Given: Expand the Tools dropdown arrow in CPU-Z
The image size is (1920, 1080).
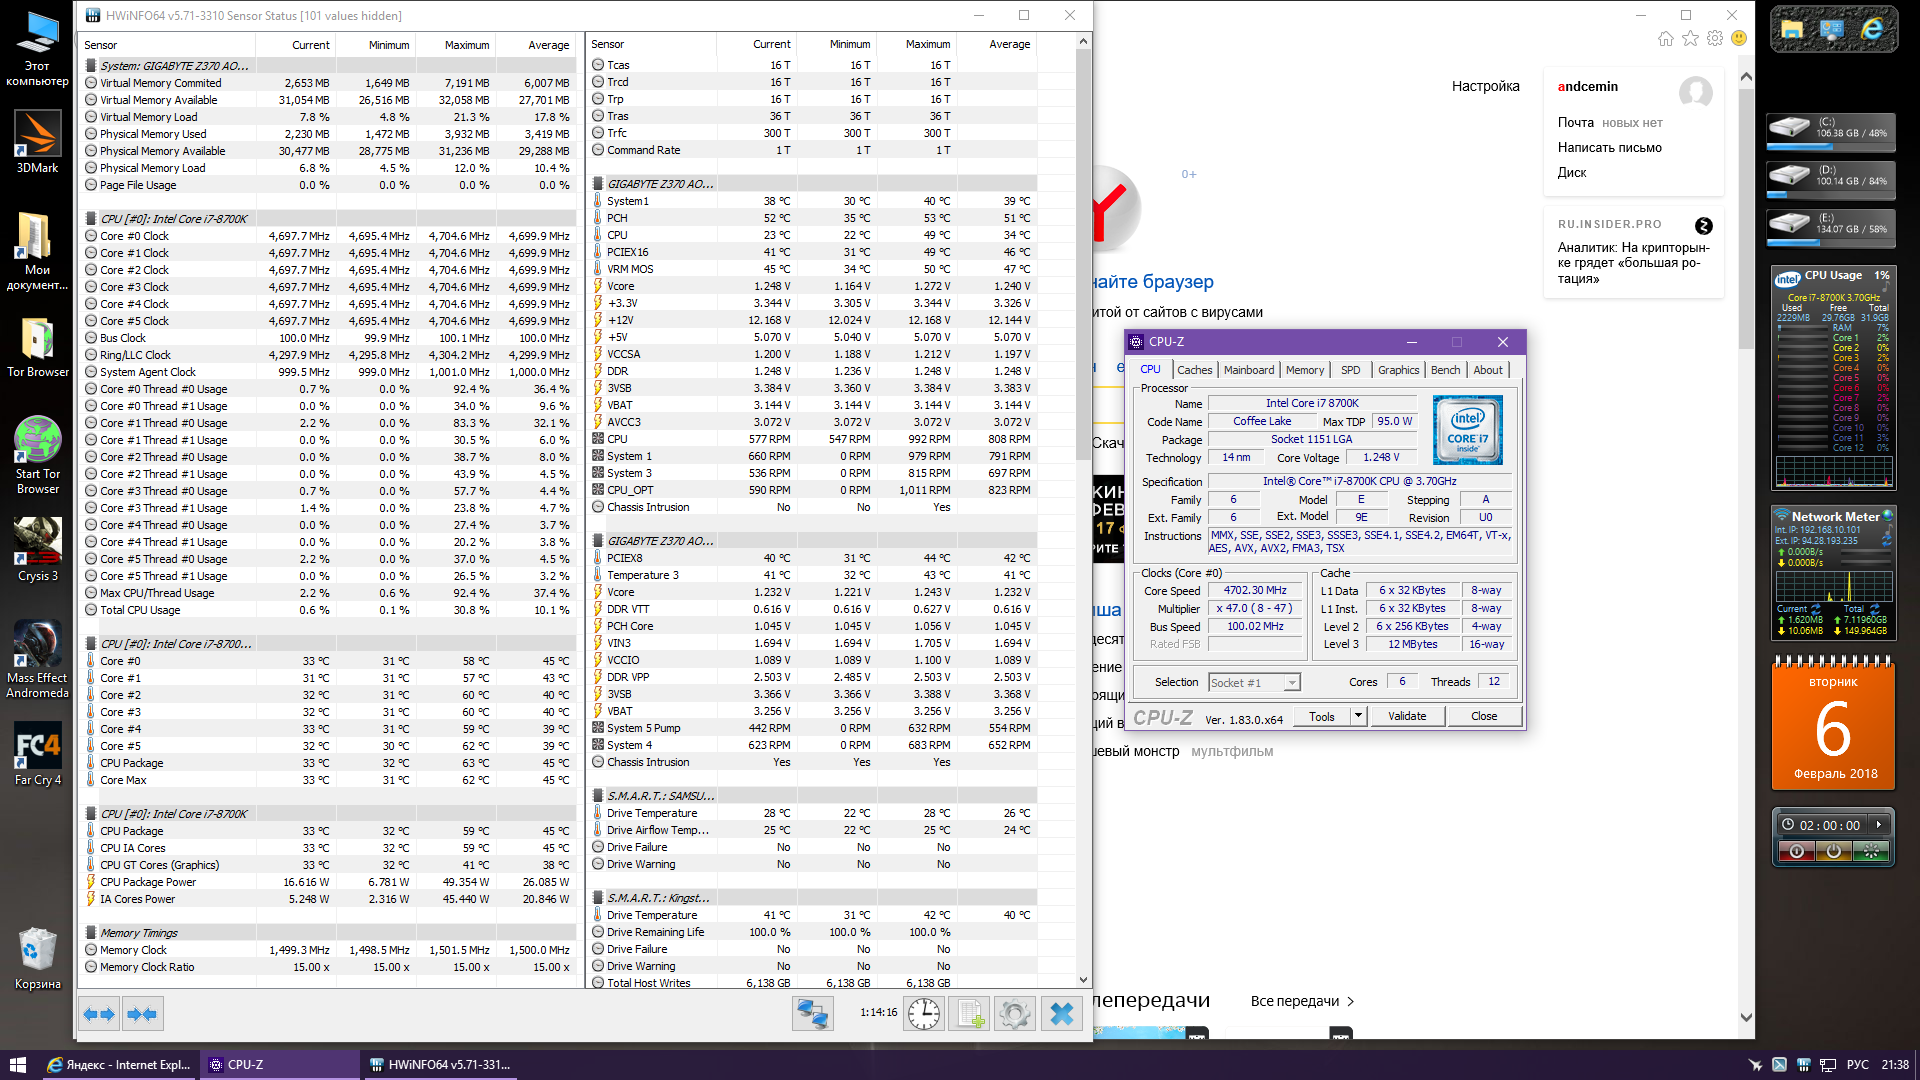Looking at the screenshot, I should tap(1358, 716).
